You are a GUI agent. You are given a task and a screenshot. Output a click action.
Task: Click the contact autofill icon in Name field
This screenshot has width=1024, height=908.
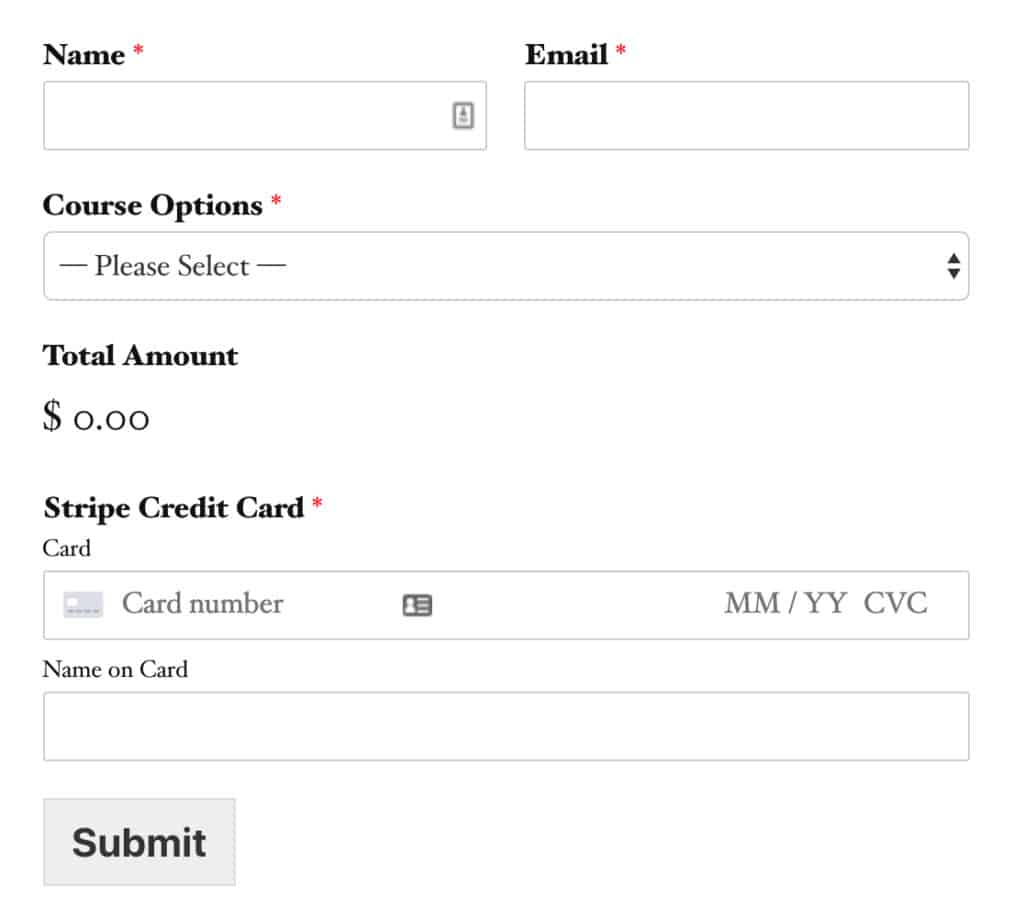463,116
